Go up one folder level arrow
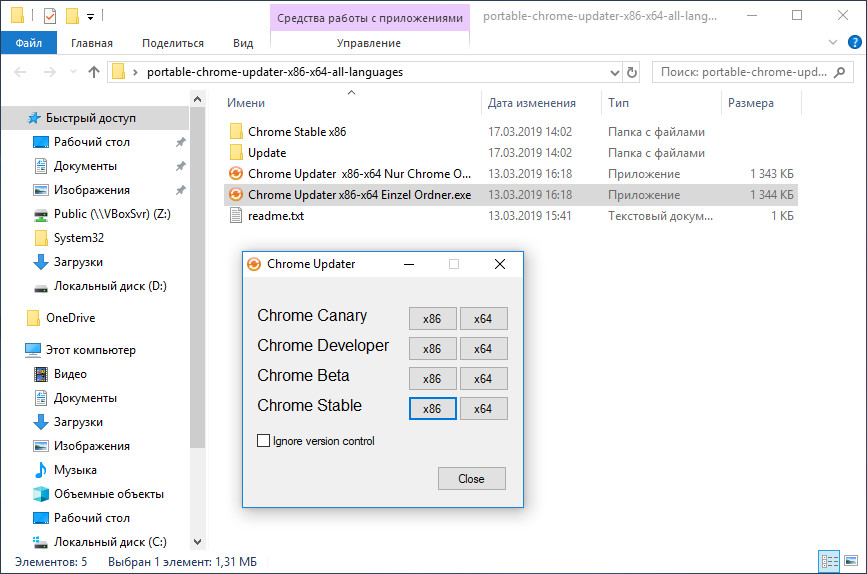This screenshot has height=574, width=867. [94, 72]
